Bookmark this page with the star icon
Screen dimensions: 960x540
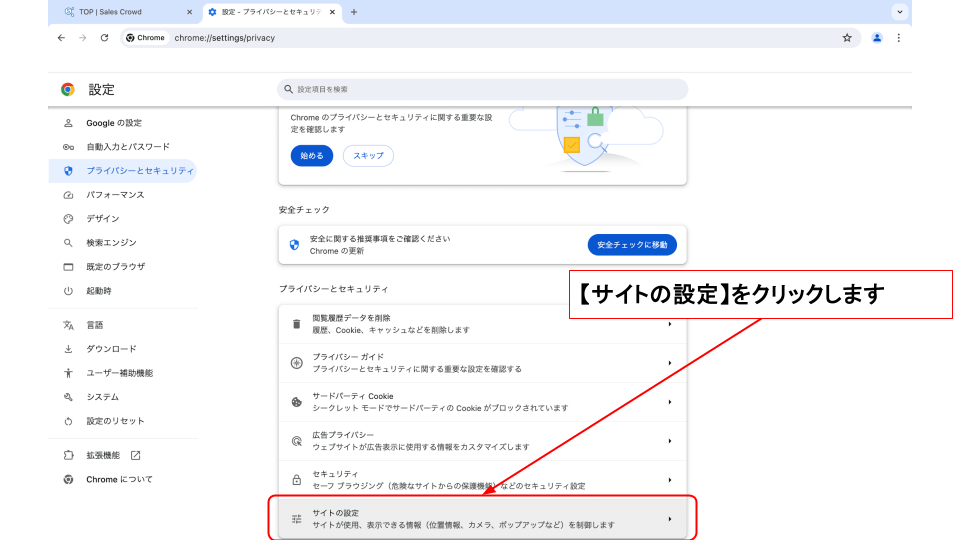click(847, 38)
